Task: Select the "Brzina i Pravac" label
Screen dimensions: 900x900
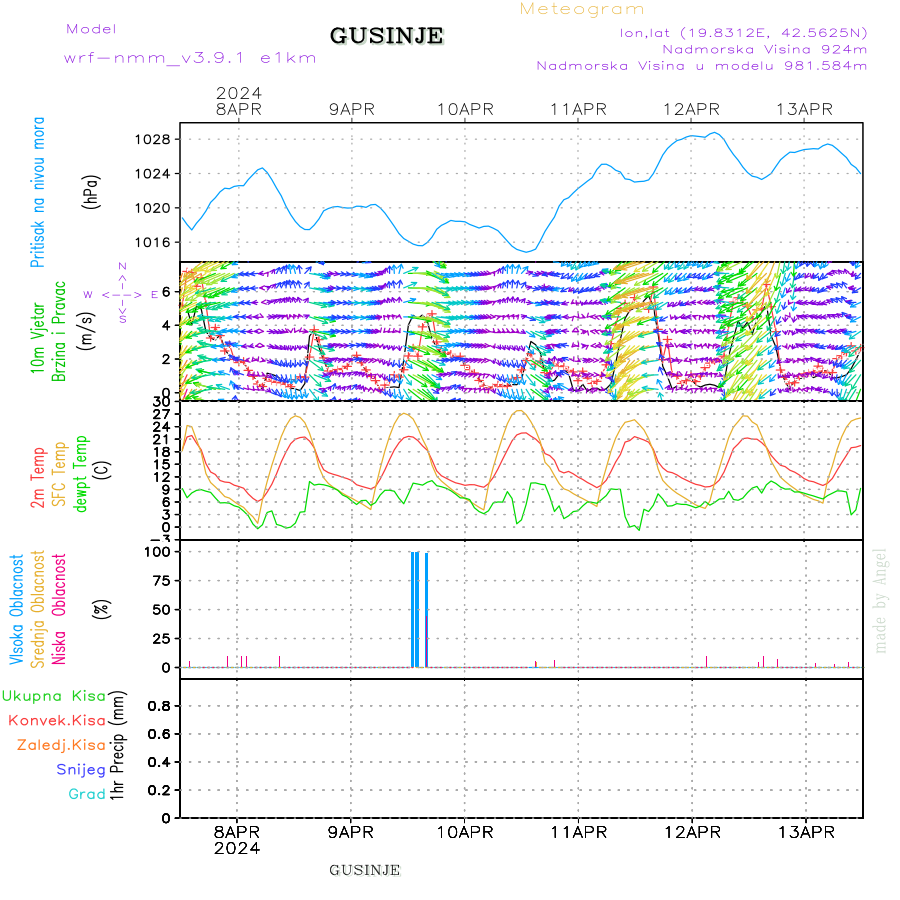Action: pos(59,331)
